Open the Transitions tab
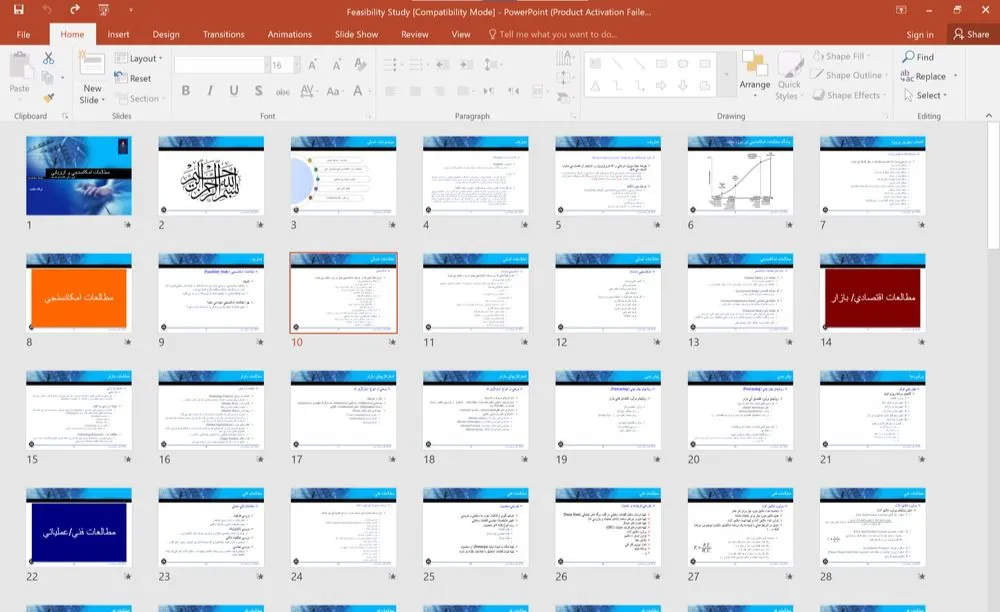The width and height of the screenshot is (1000, 612). 223,34
